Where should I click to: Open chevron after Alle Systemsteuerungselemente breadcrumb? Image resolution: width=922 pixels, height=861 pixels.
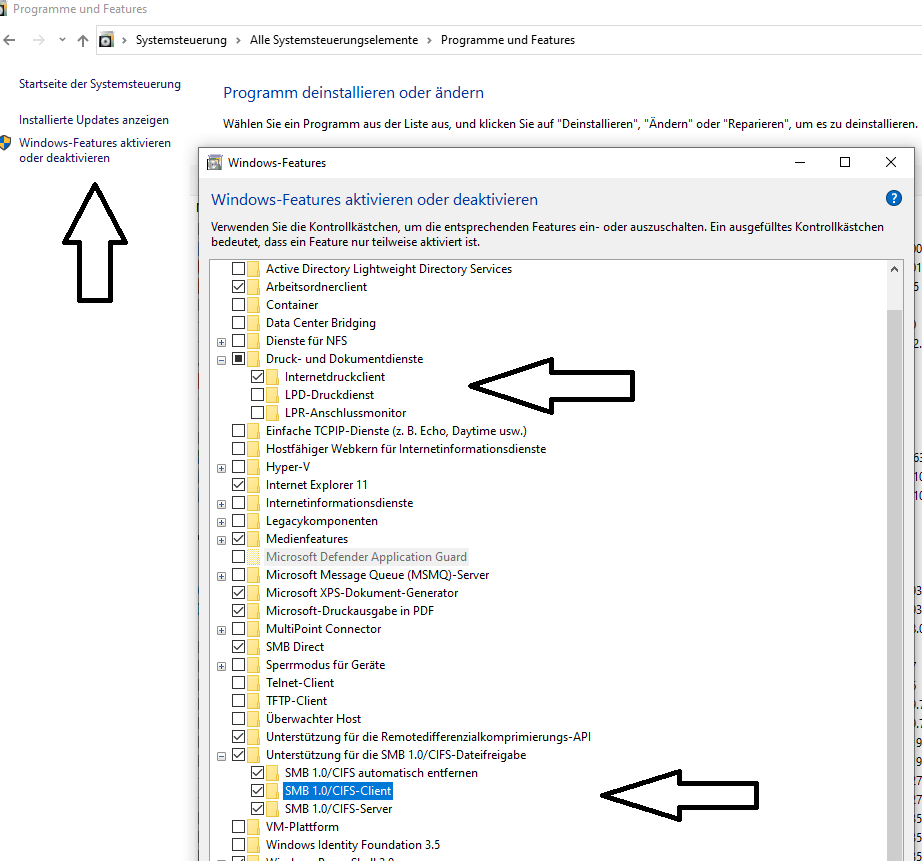click(429, 40)
